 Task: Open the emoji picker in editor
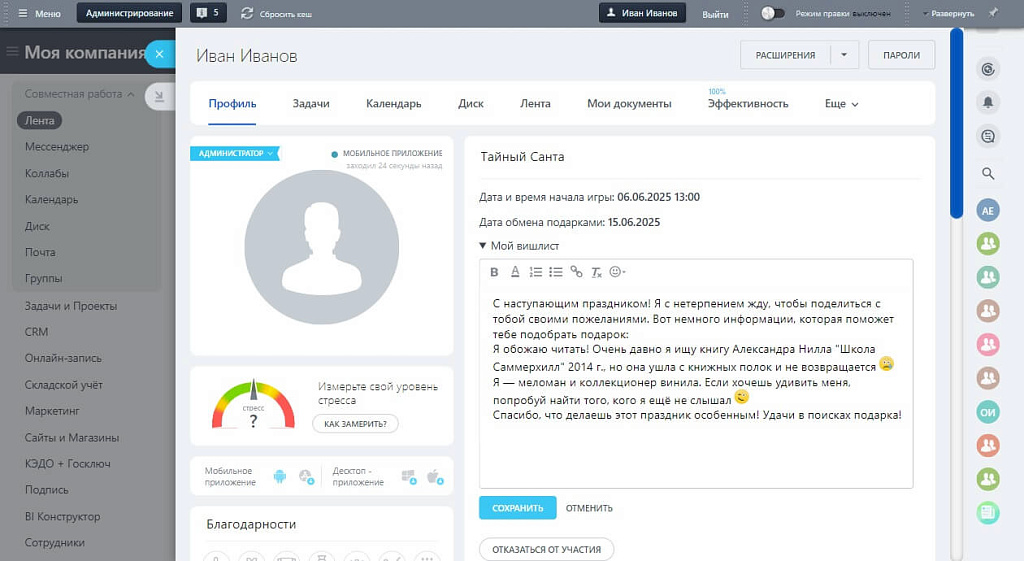point(617,272)
